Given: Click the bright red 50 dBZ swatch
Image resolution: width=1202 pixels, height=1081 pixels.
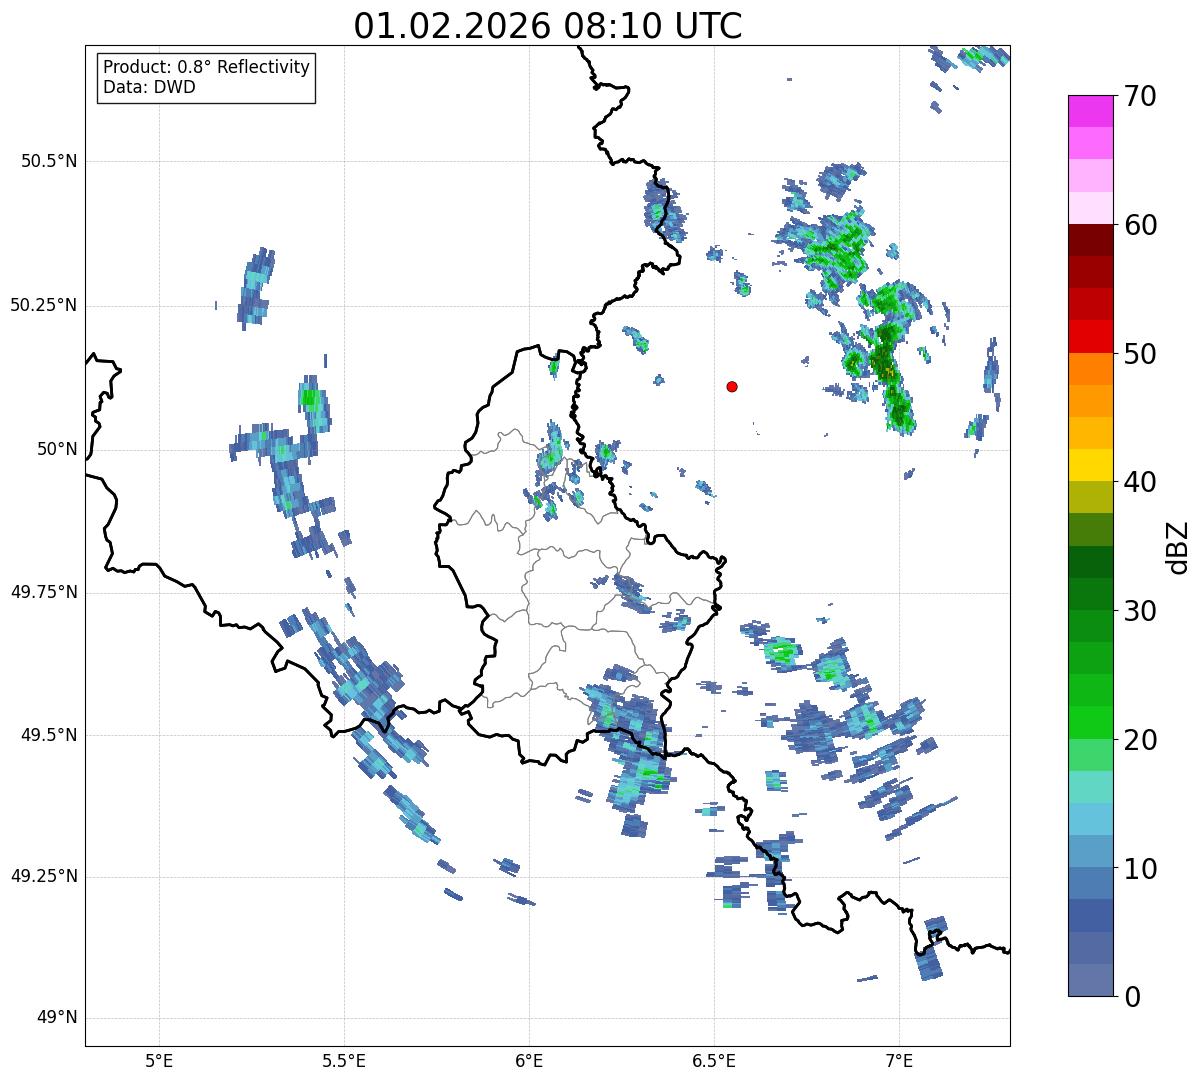Looking at the screenshot, I should click(1090, 337).
